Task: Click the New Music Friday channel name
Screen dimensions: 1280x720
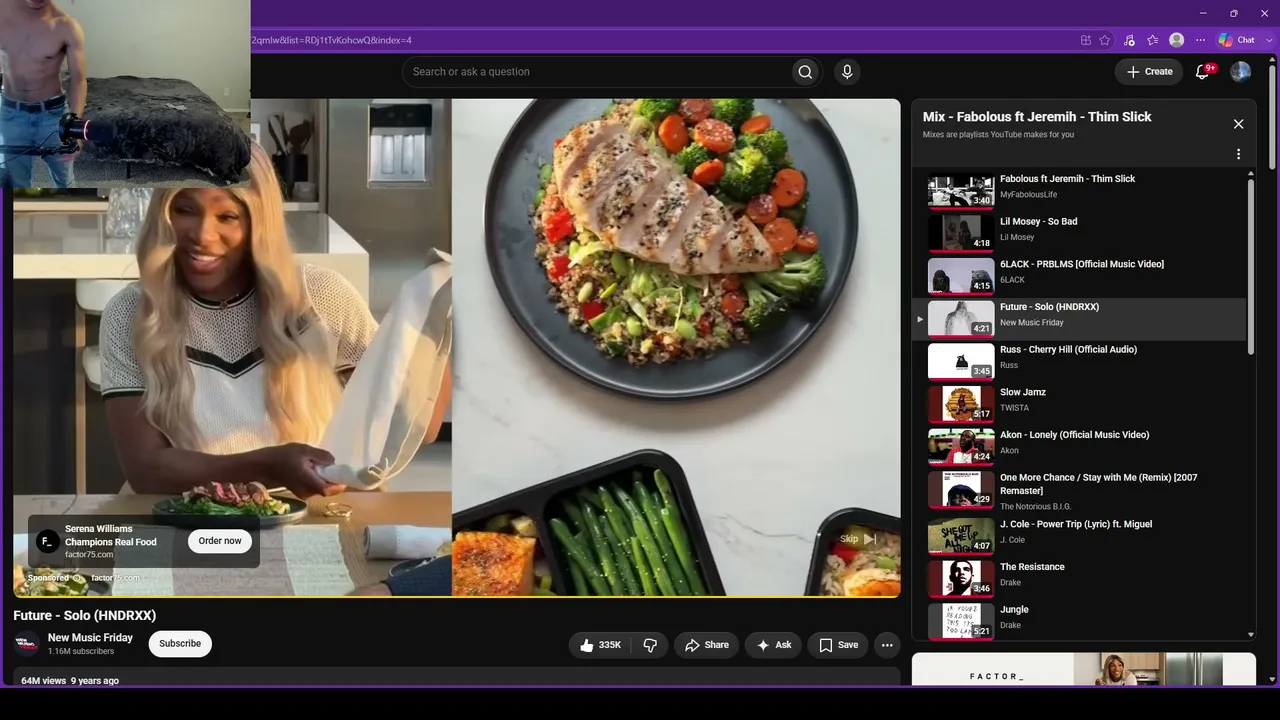Action: 90,638
